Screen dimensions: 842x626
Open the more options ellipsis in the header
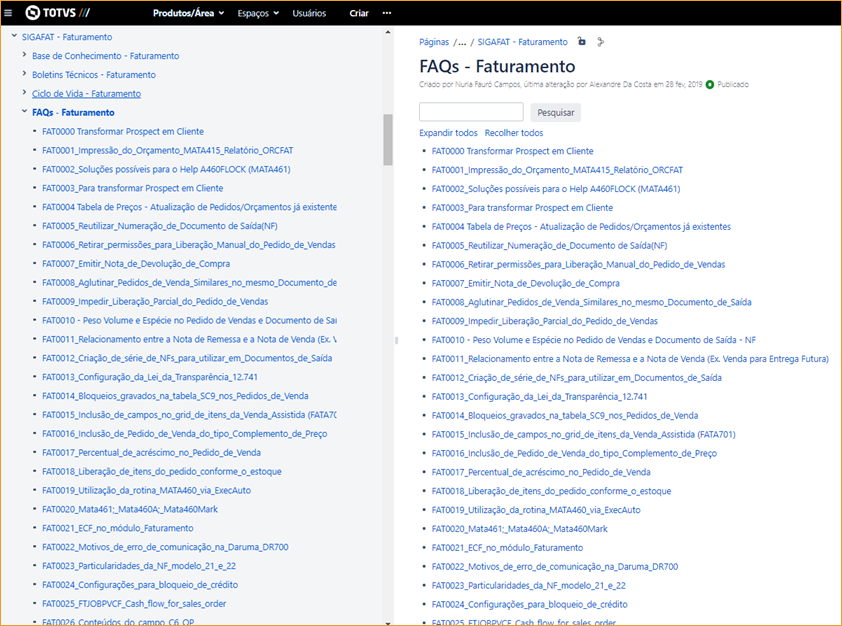tap(387, 13)
